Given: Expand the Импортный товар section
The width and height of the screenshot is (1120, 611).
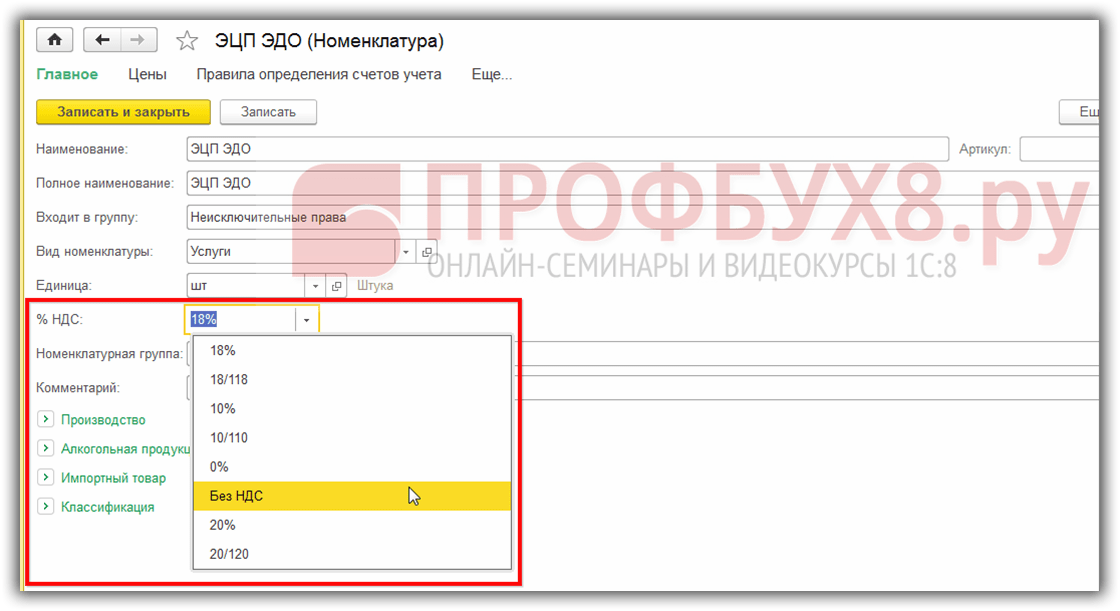Looking at the screenshot, I should click(45, 478).
